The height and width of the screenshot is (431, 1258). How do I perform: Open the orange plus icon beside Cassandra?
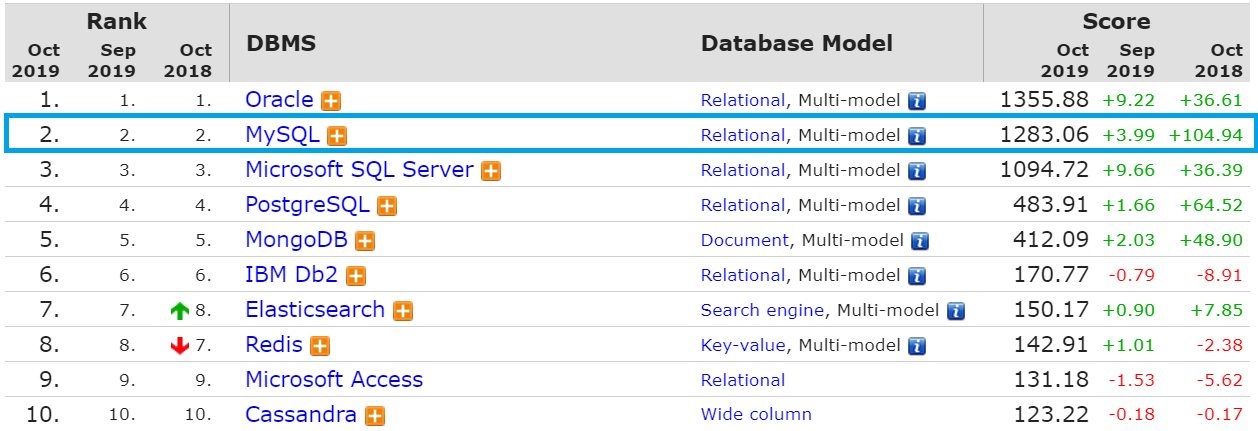[x=376, y=416]
